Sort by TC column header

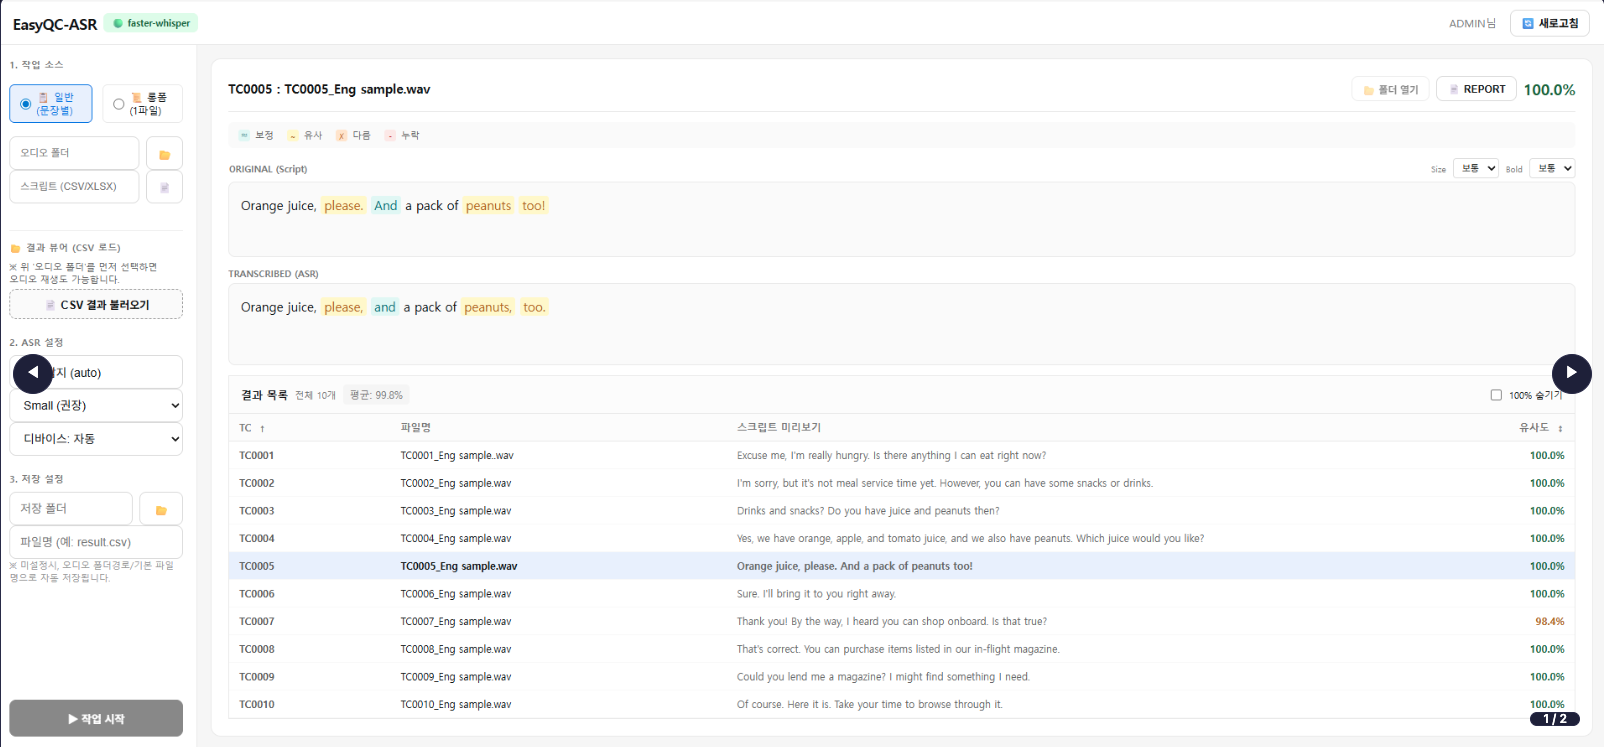coord(251,428)
